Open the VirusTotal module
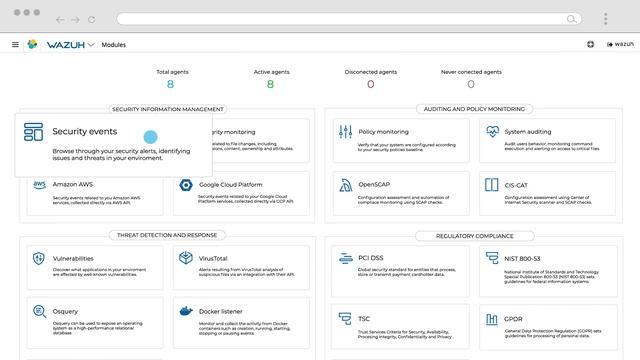This screenshot has width=640, height=360. pos(241,267)
